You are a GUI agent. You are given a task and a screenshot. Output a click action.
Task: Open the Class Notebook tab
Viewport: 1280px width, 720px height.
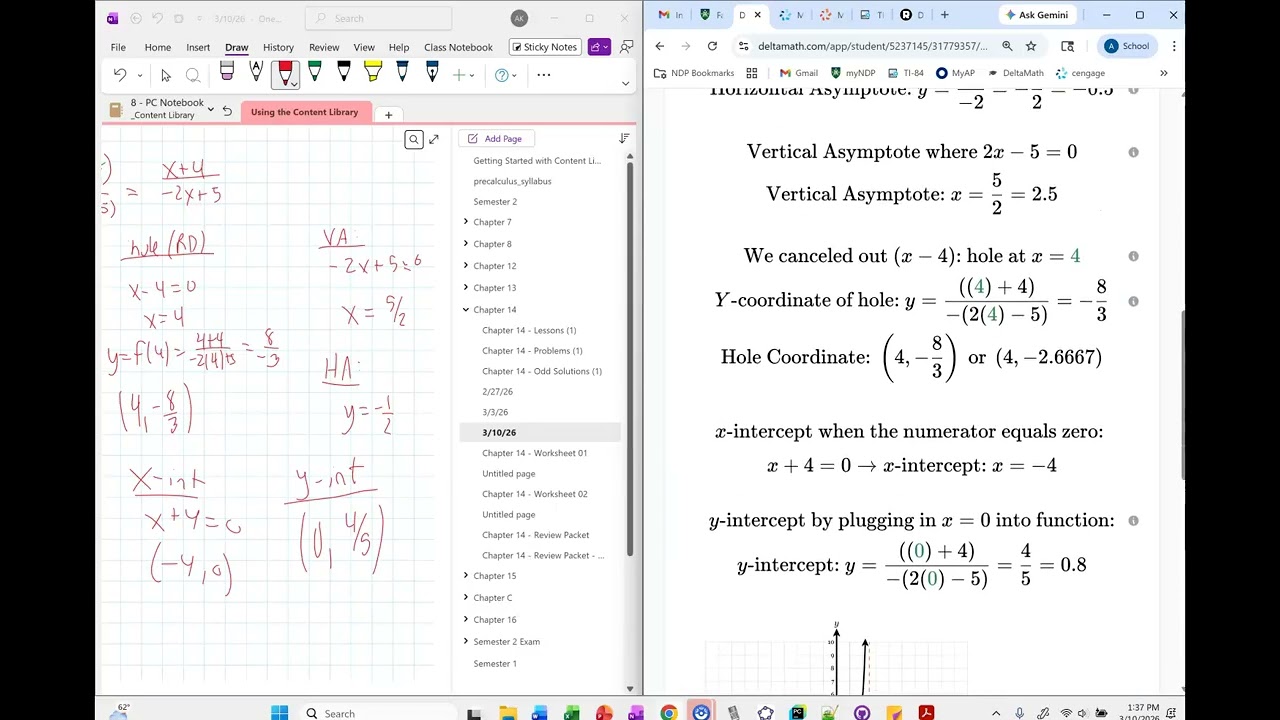458,47
